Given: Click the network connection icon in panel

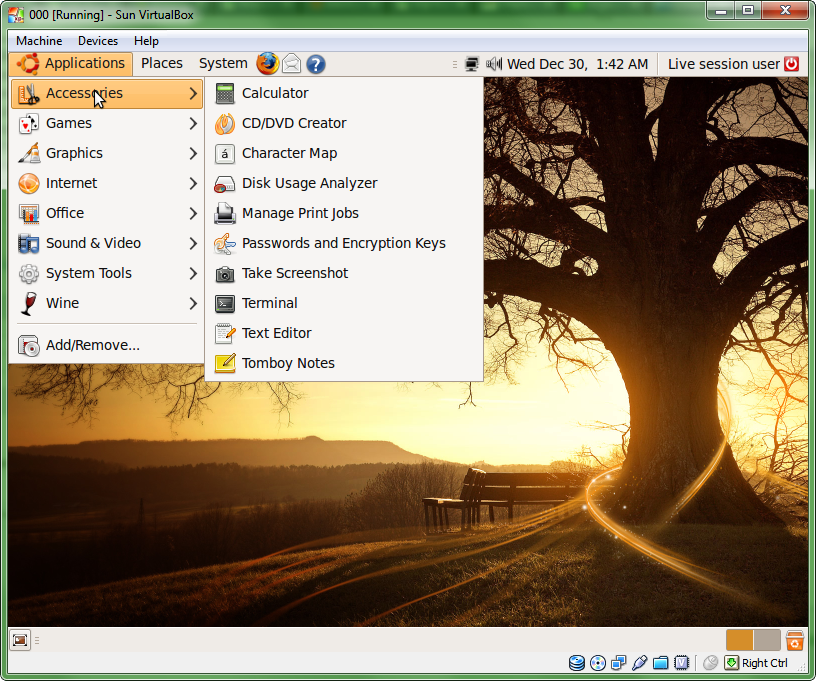Looking at the screenshot, I should [x=472, y=64].
